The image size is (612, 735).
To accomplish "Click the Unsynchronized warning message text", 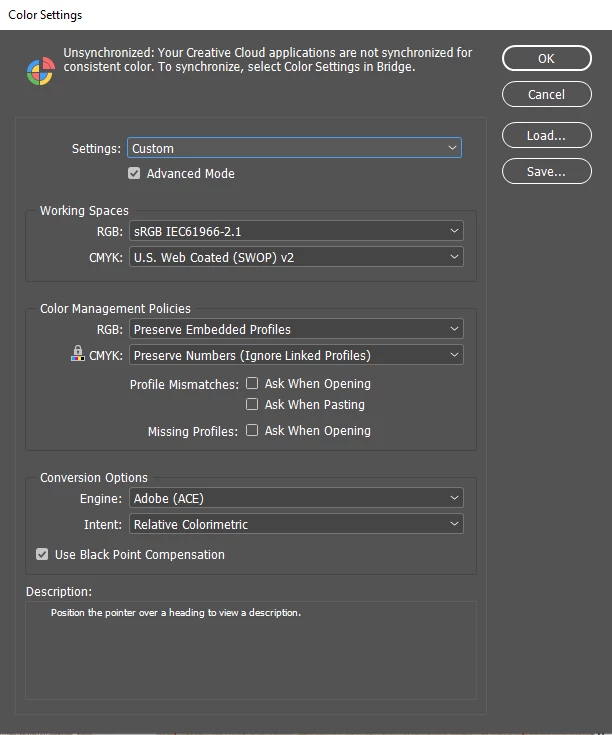I will click(268, 60).
